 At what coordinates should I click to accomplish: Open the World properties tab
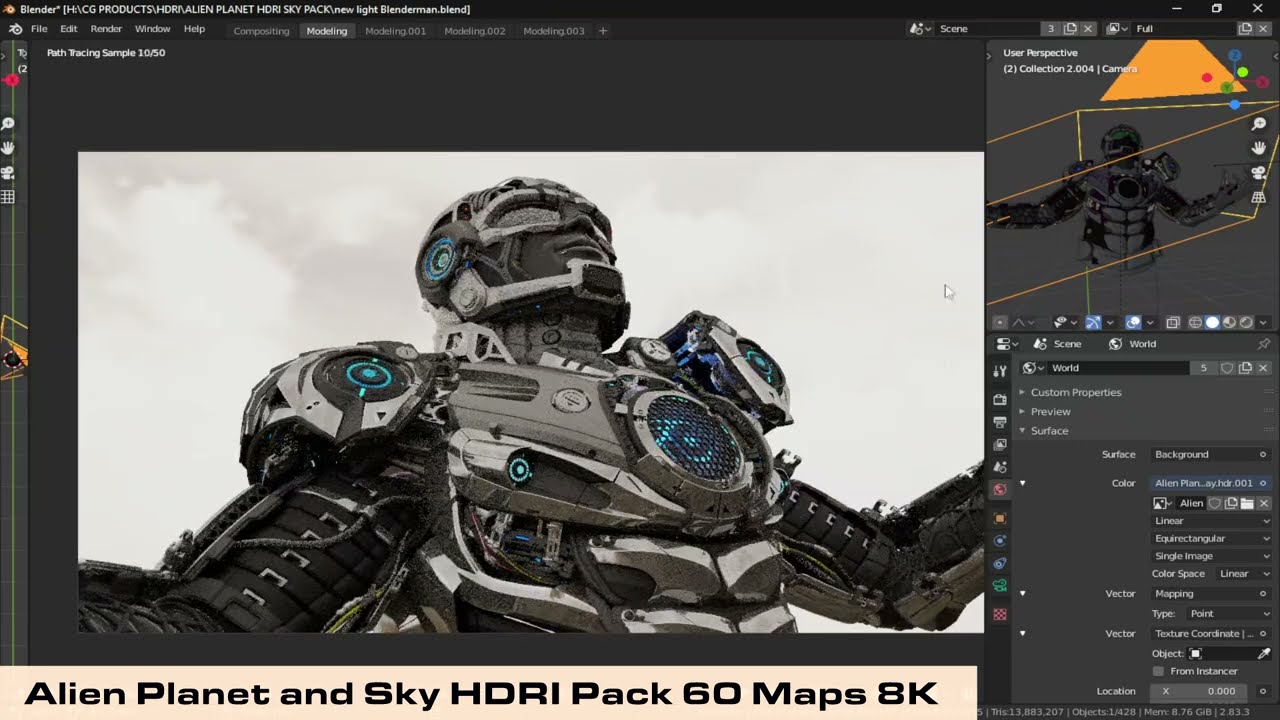coord(999,490)
